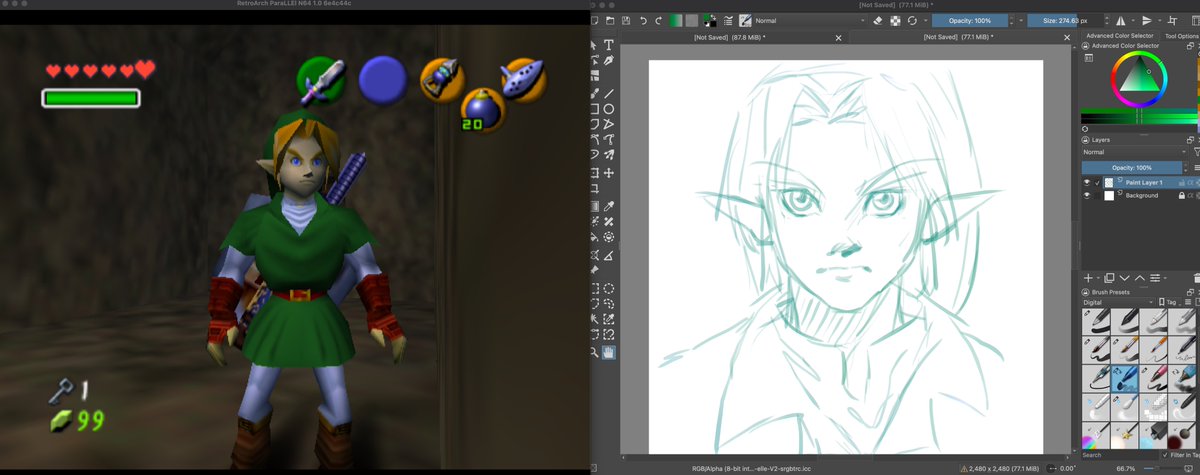Move the layer up with the arrow button

1140,278
